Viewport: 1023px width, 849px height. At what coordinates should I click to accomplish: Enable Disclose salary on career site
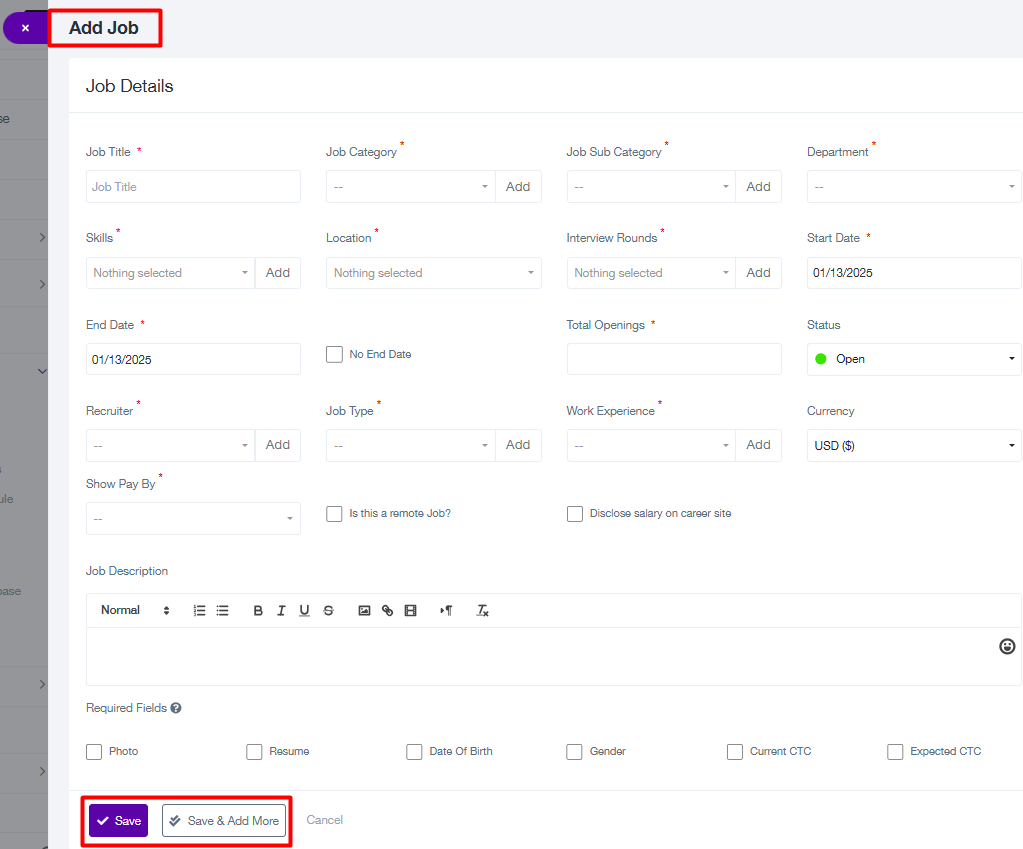pyautogui.click(x=575, y=514)
